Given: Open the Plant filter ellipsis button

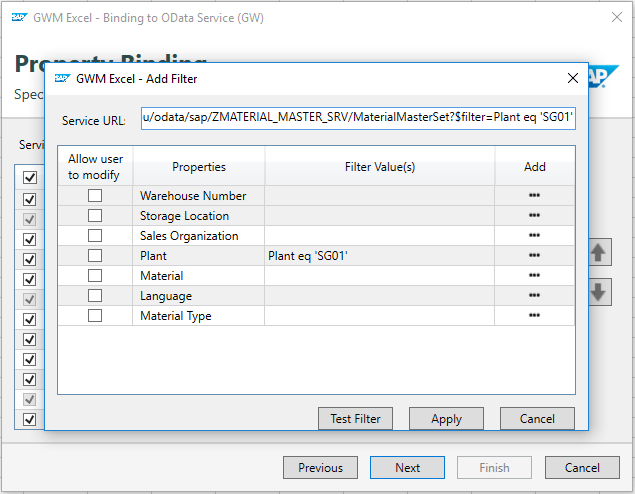Looking at the screenshot, I should pyautogui.click(x=534, y=256).
